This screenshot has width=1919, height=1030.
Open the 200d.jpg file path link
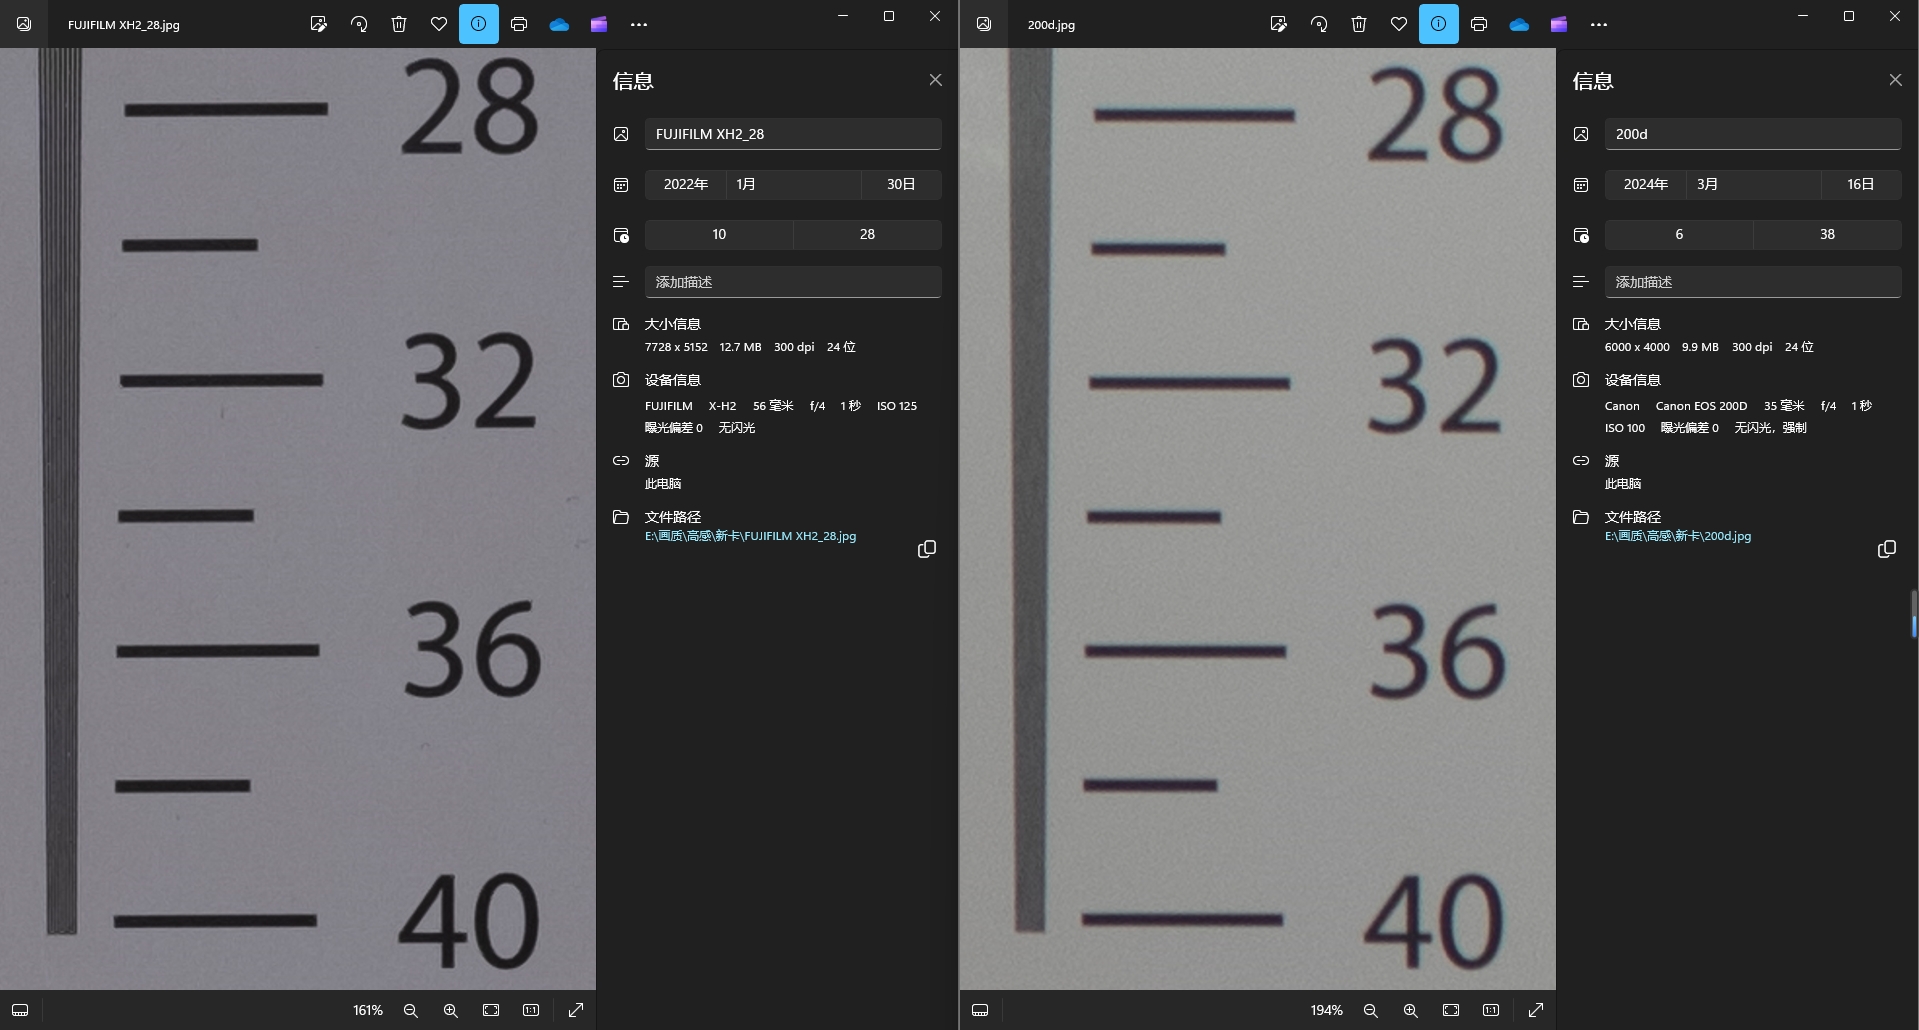(1678, 536)
